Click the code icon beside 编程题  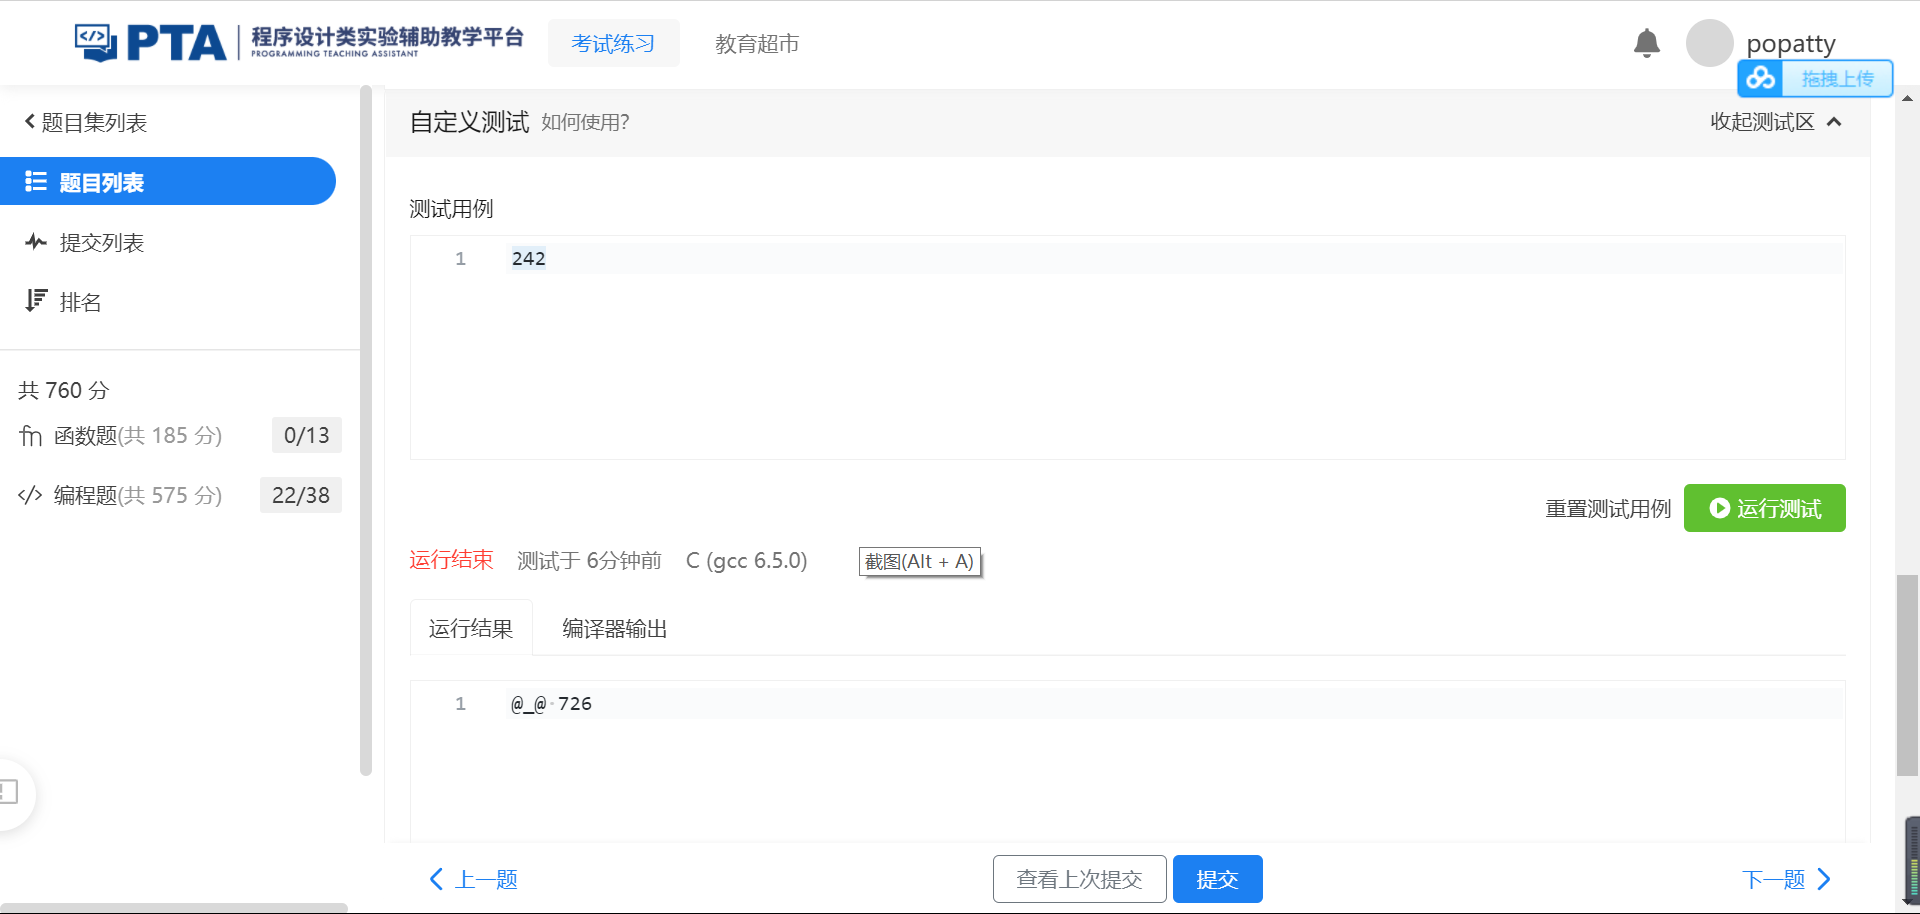[30, 495]
